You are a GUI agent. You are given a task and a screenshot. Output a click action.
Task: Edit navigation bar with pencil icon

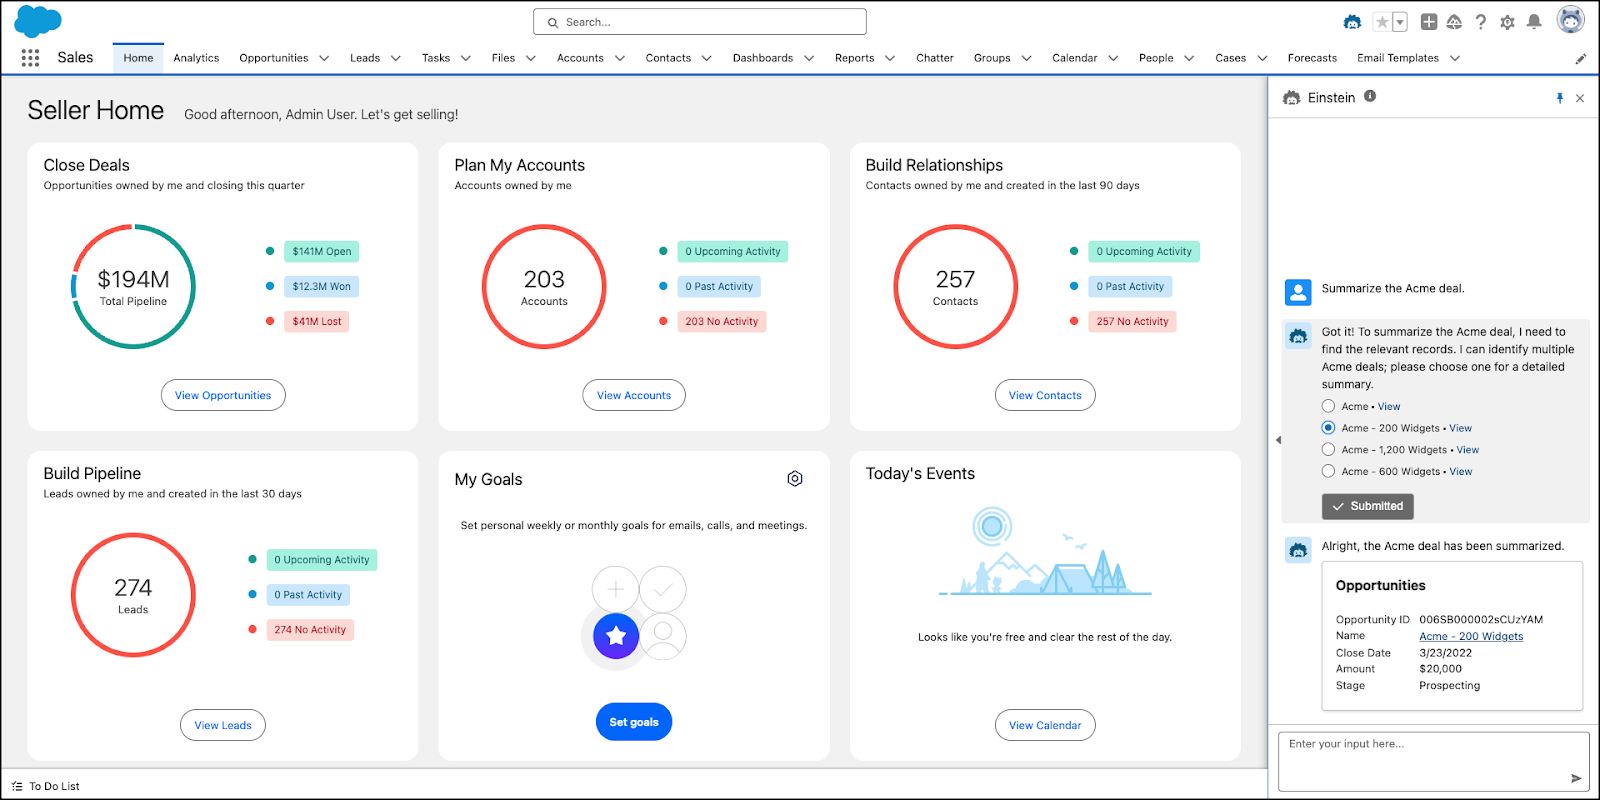(x=1580, y=59)
